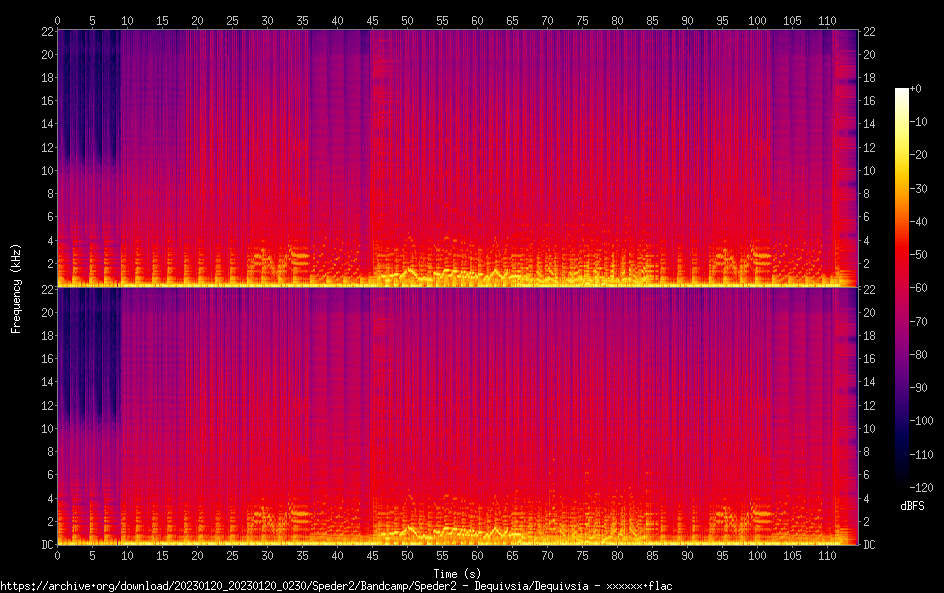944x593 pixels.
Task: Click the +0 label on the dBFS scale
Action: (x=916, y=89)
